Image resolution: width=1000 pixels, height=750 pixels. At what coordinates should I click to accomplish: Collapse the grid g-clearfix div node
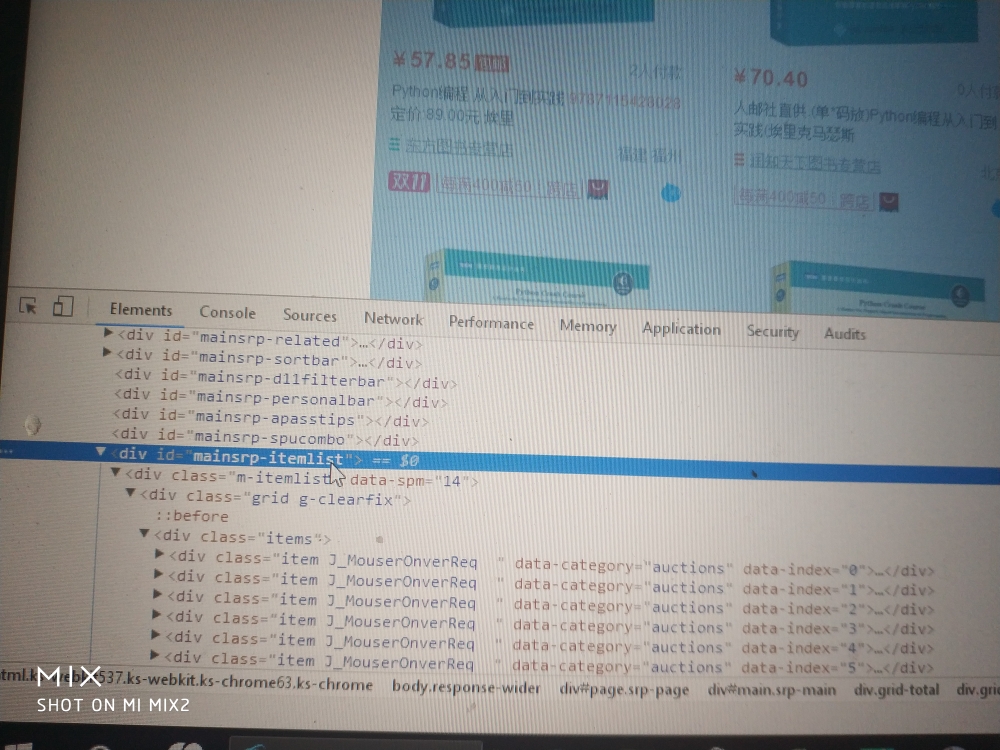130,493
